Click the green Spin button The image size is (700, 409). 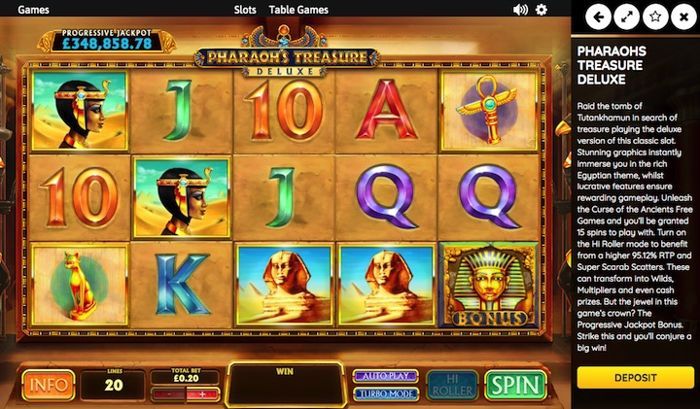pyautogui.click(x=516, y=385)
